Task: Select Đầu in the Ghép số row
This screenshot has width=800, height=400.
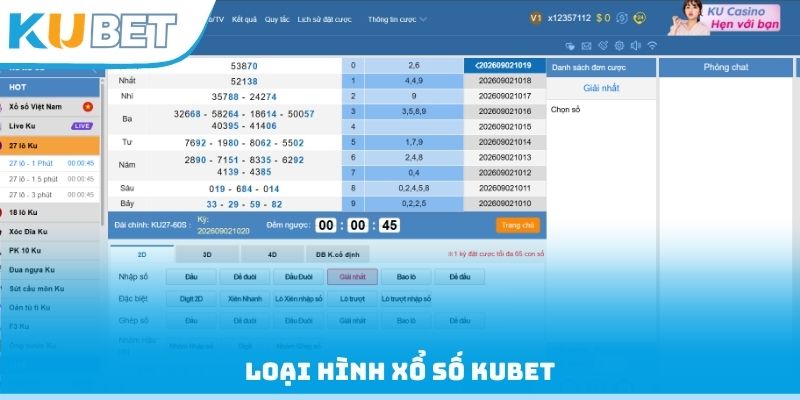Action: coord(191,321)
